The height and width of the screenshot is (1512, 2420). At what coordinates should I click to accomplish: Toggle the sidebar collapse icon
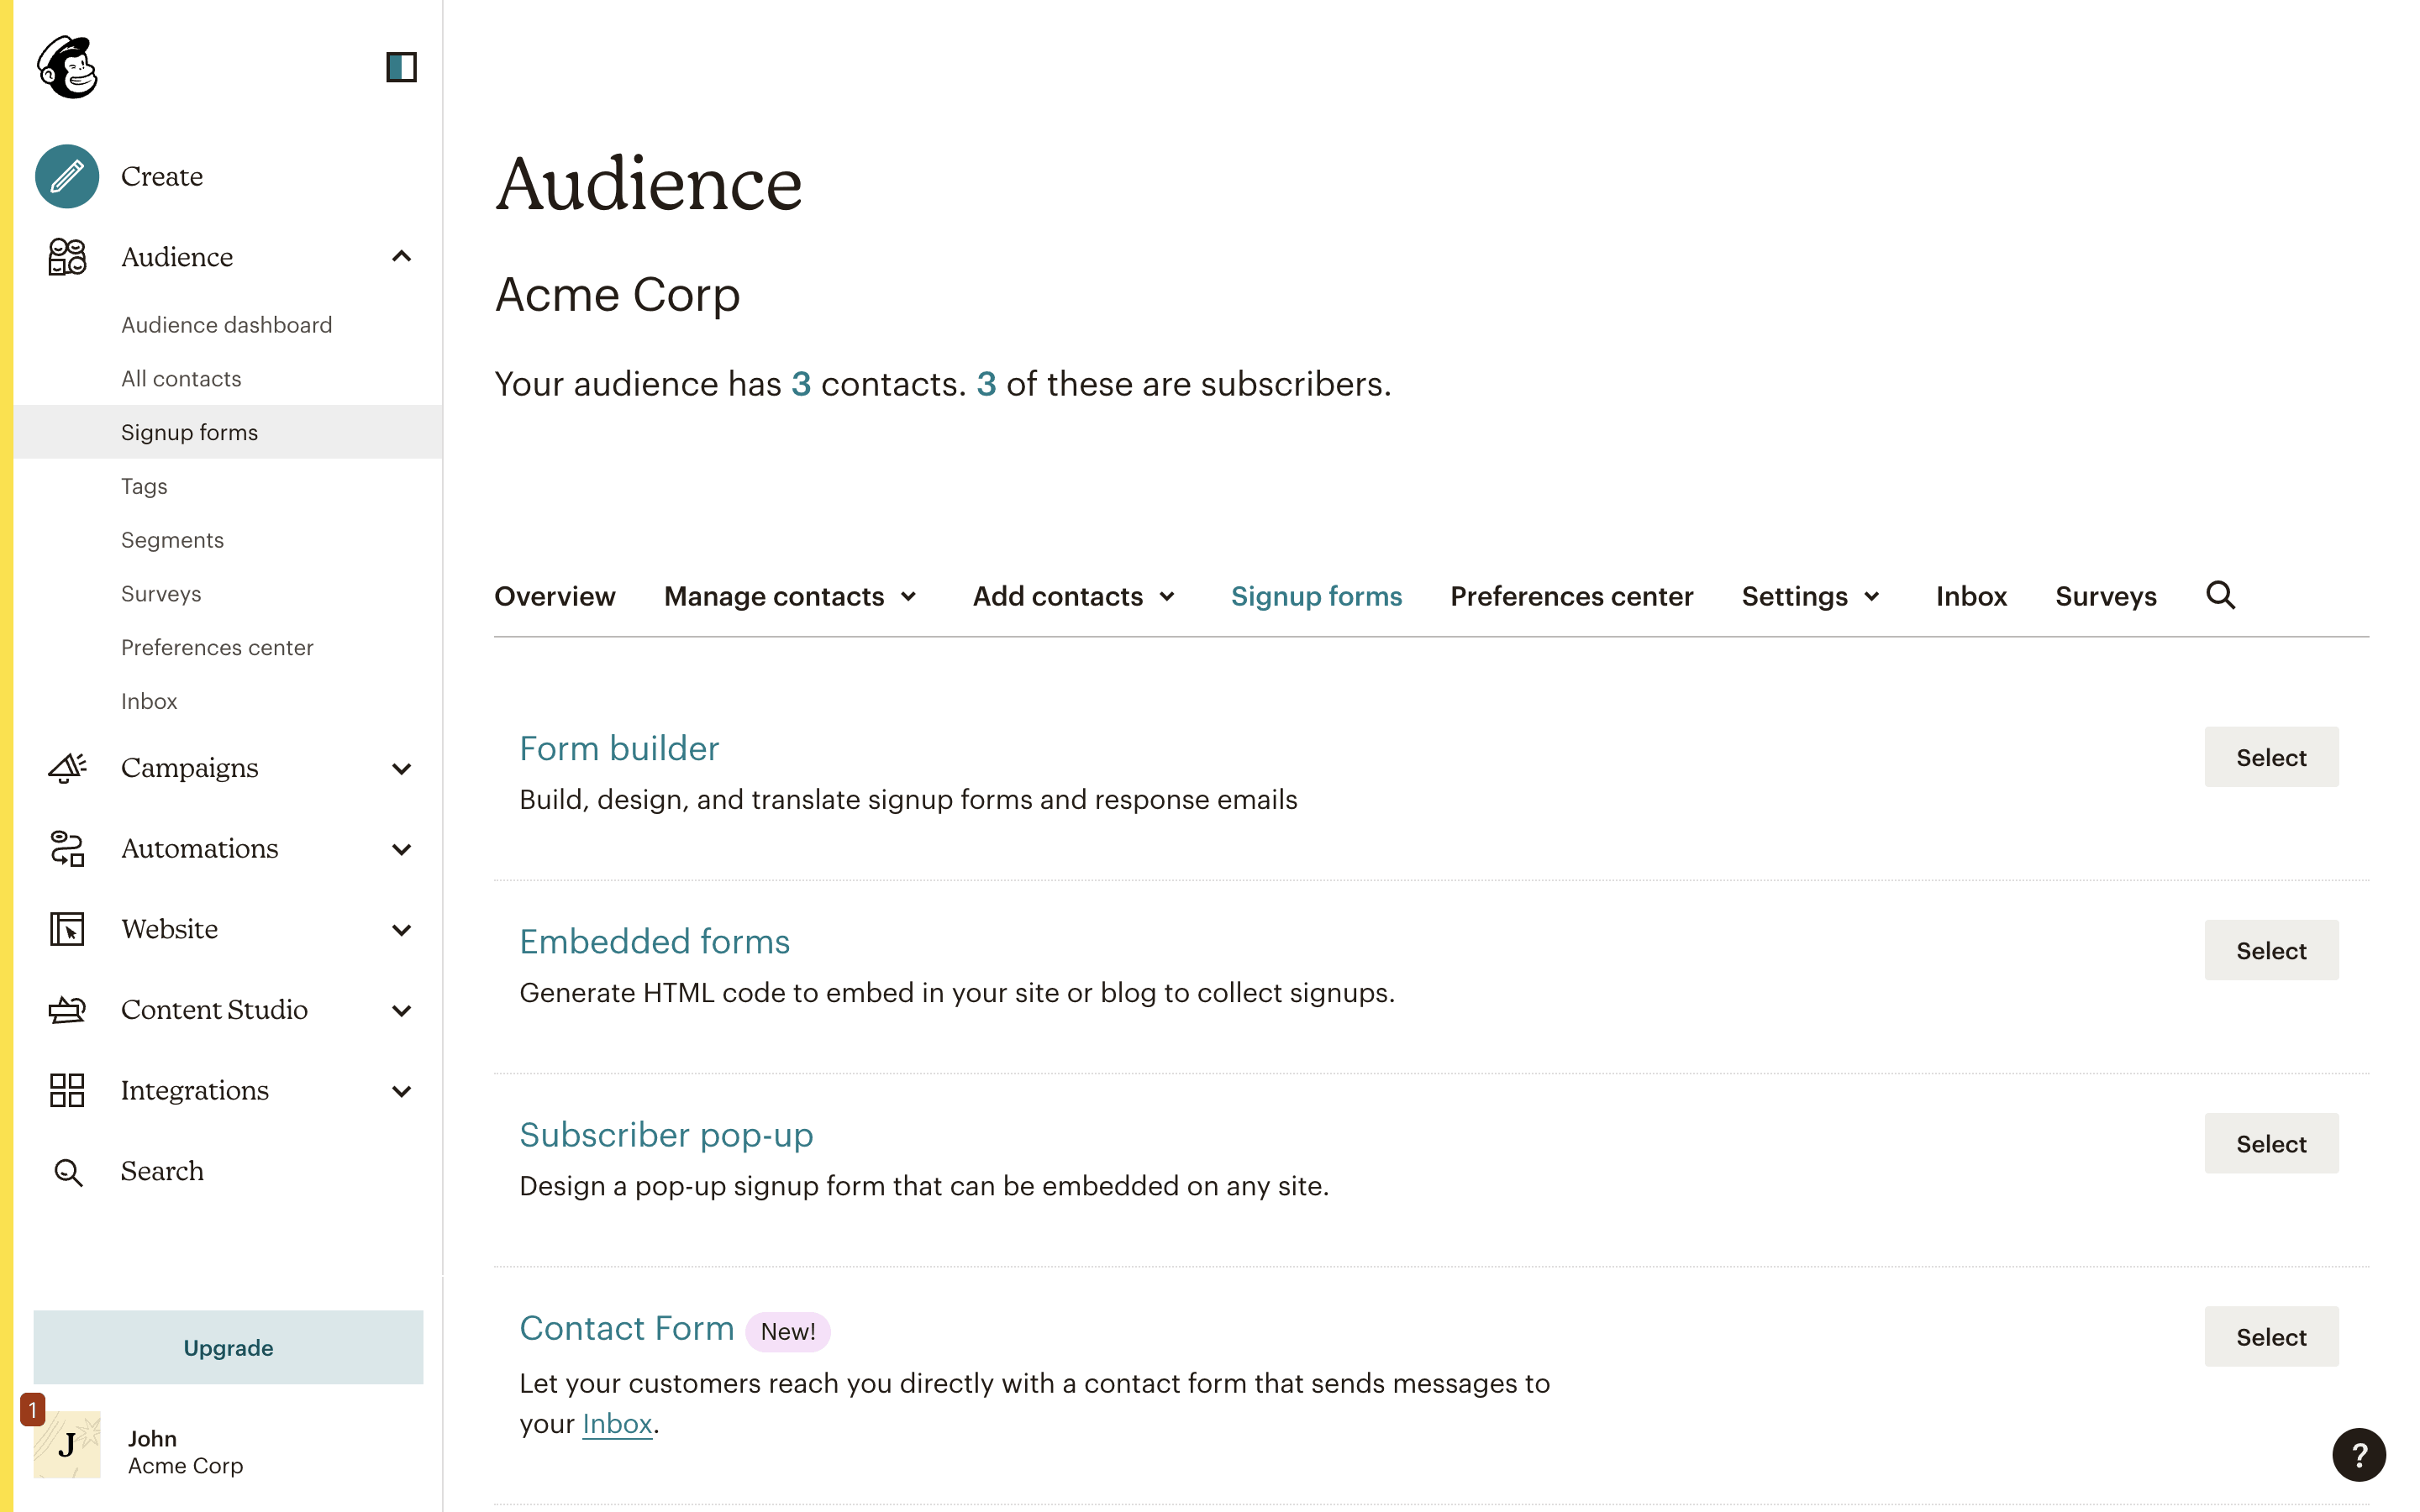point(401,67)
